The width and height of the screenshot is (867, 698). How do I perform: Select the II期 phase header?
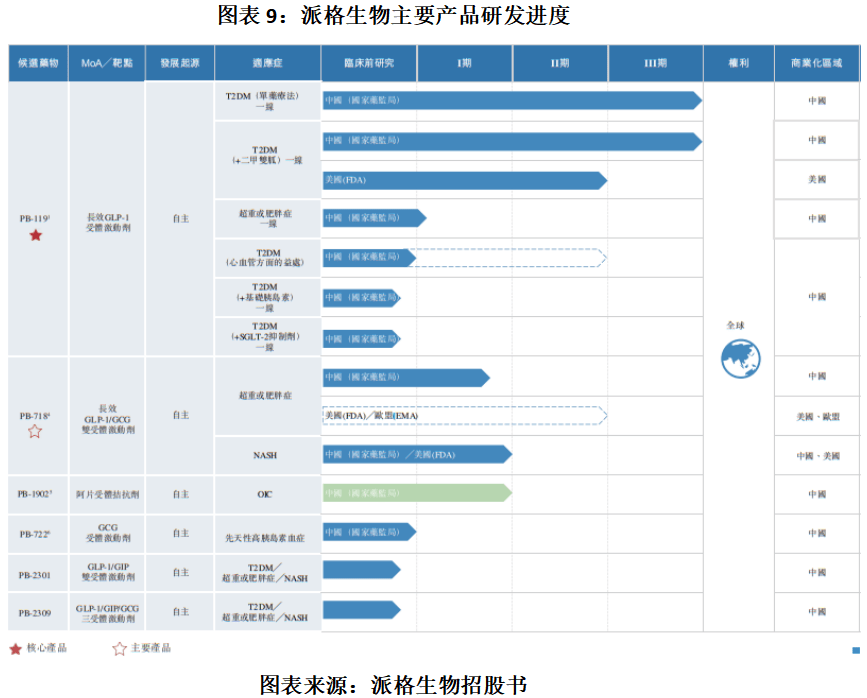tap(560, 63)
